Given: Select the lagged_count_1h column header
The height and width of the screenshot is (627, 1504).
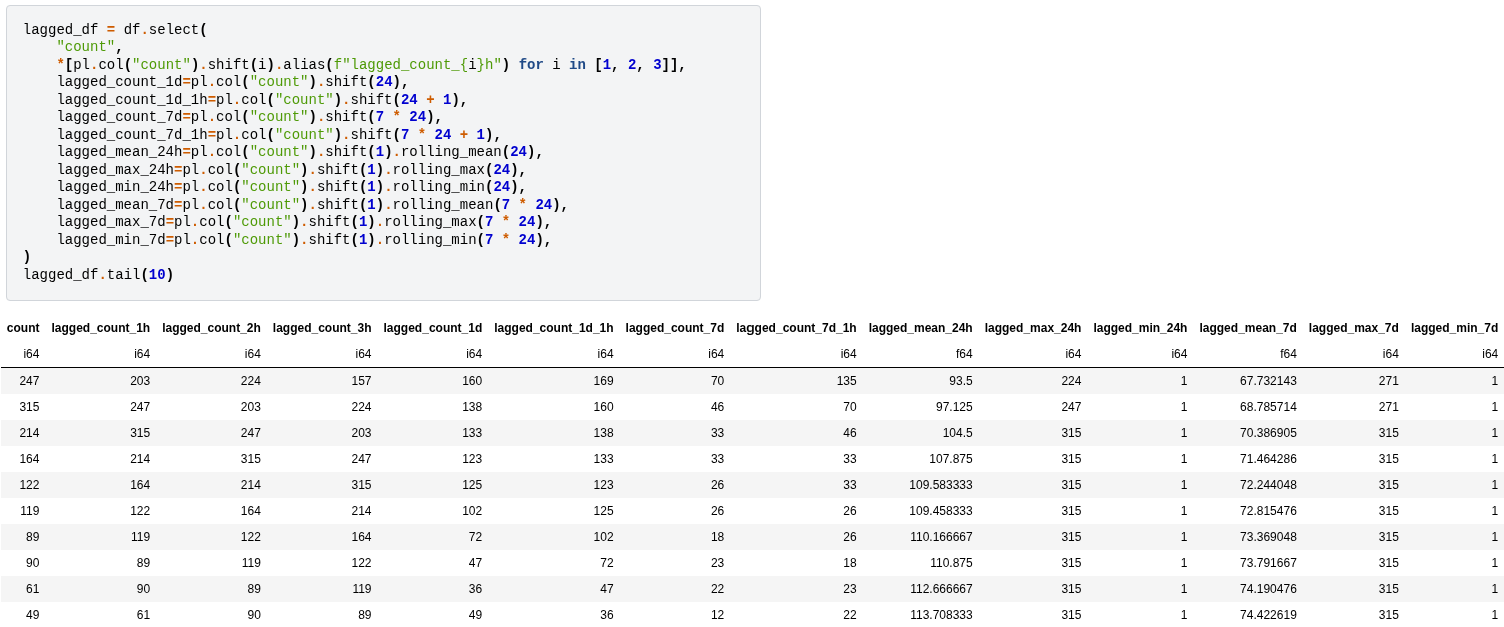Looking at the screenshot, I should point(101,328).
